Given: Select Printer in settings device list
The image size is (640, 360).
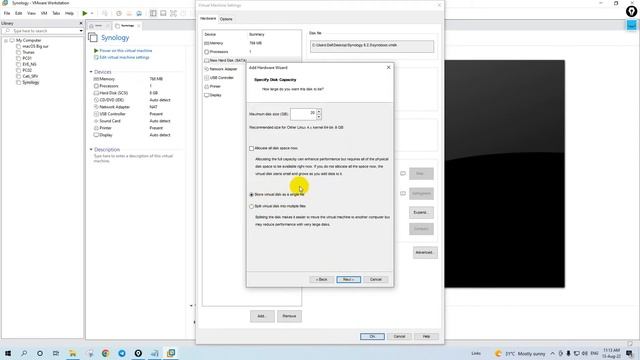Looking at the screenshot, I should pyautogui.click(x=215, y=87).
